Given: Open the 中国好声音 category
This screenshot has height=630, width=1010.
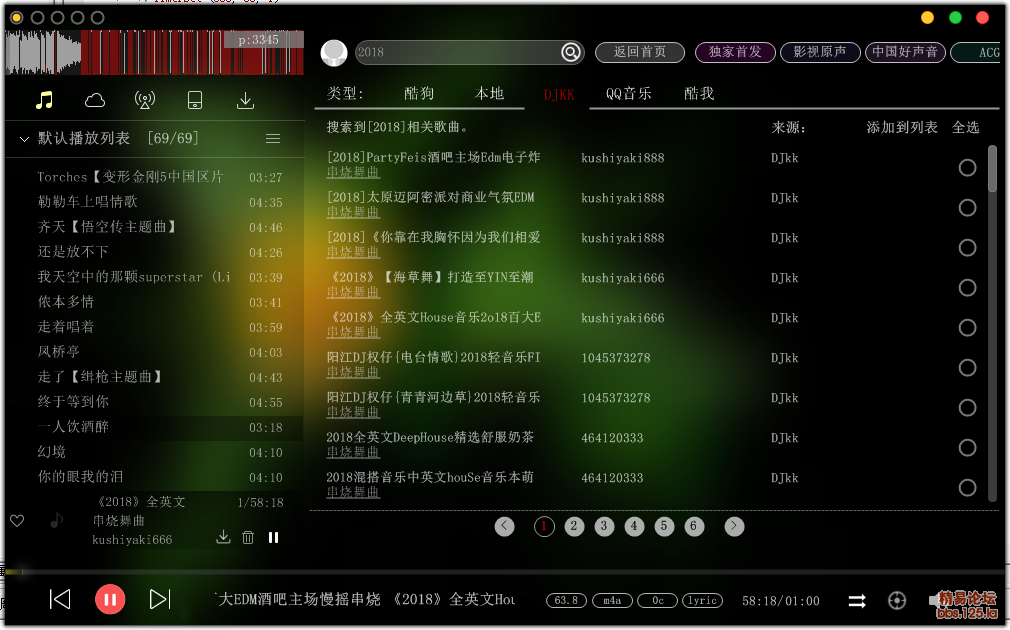Looking at the screenshot, I should coord(905,52).
